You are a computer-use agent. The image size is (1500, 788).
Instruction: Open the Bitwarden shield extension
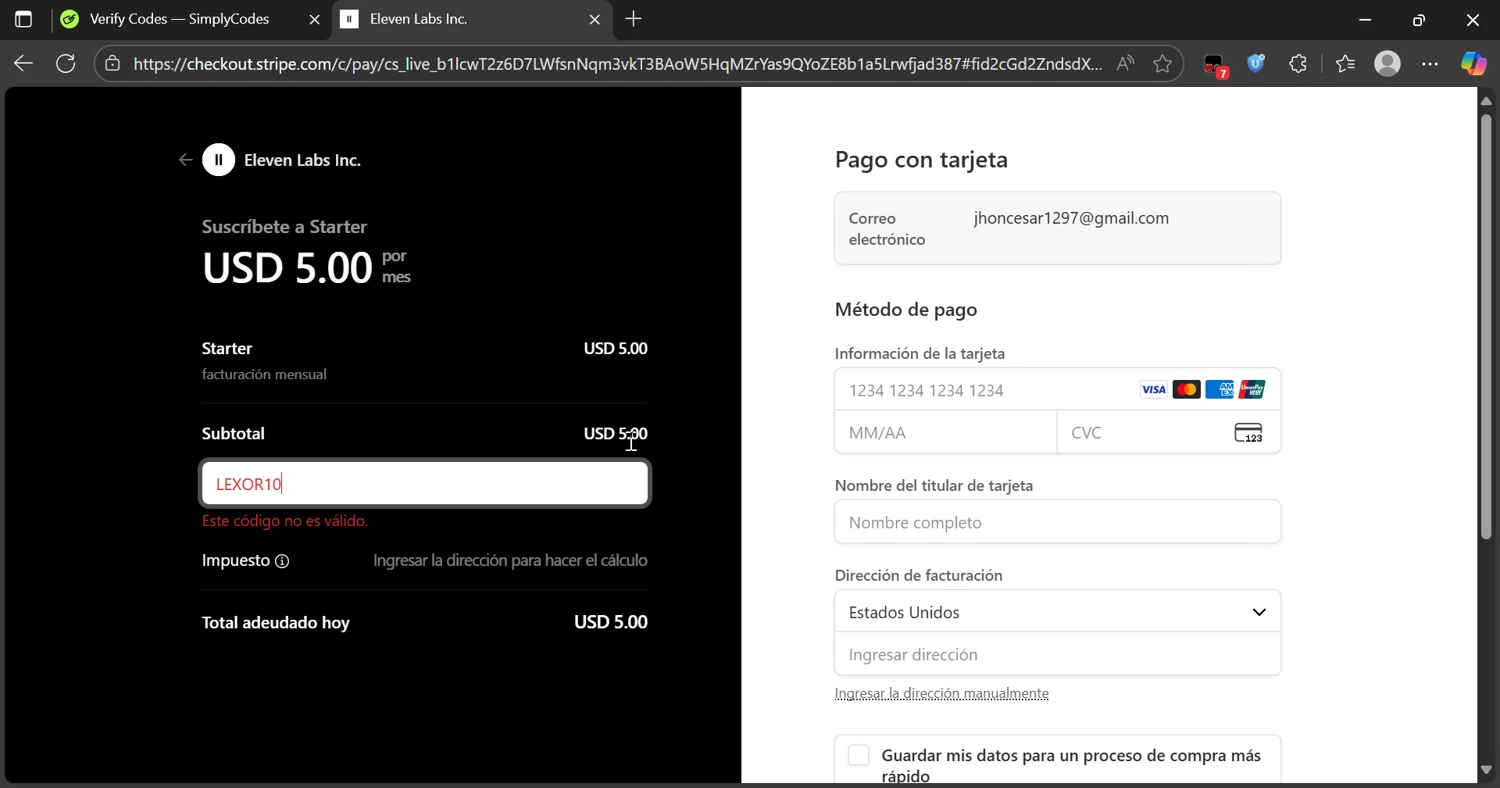coord(1256,64)
